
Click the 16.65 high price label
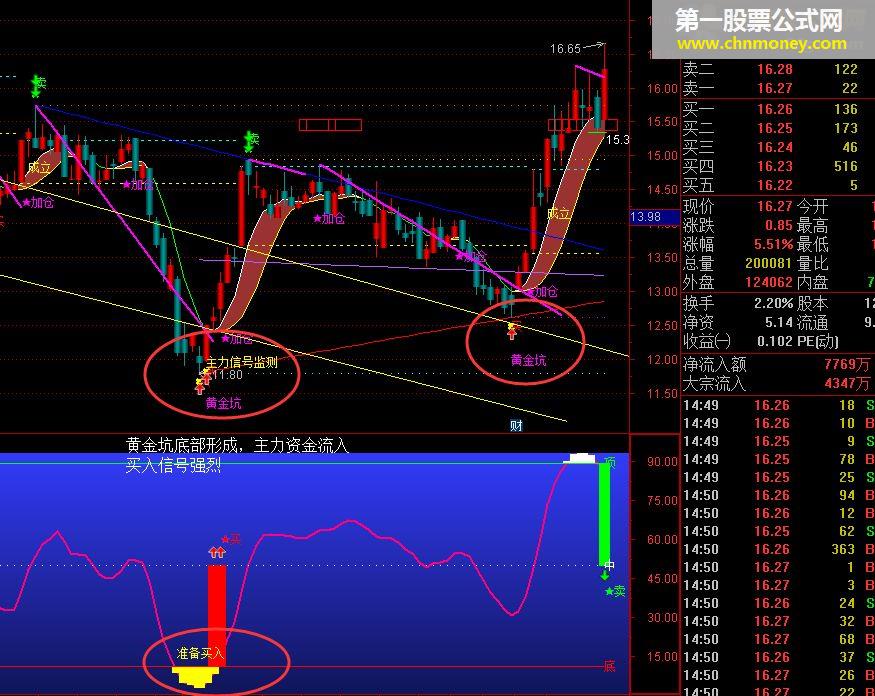565,49
